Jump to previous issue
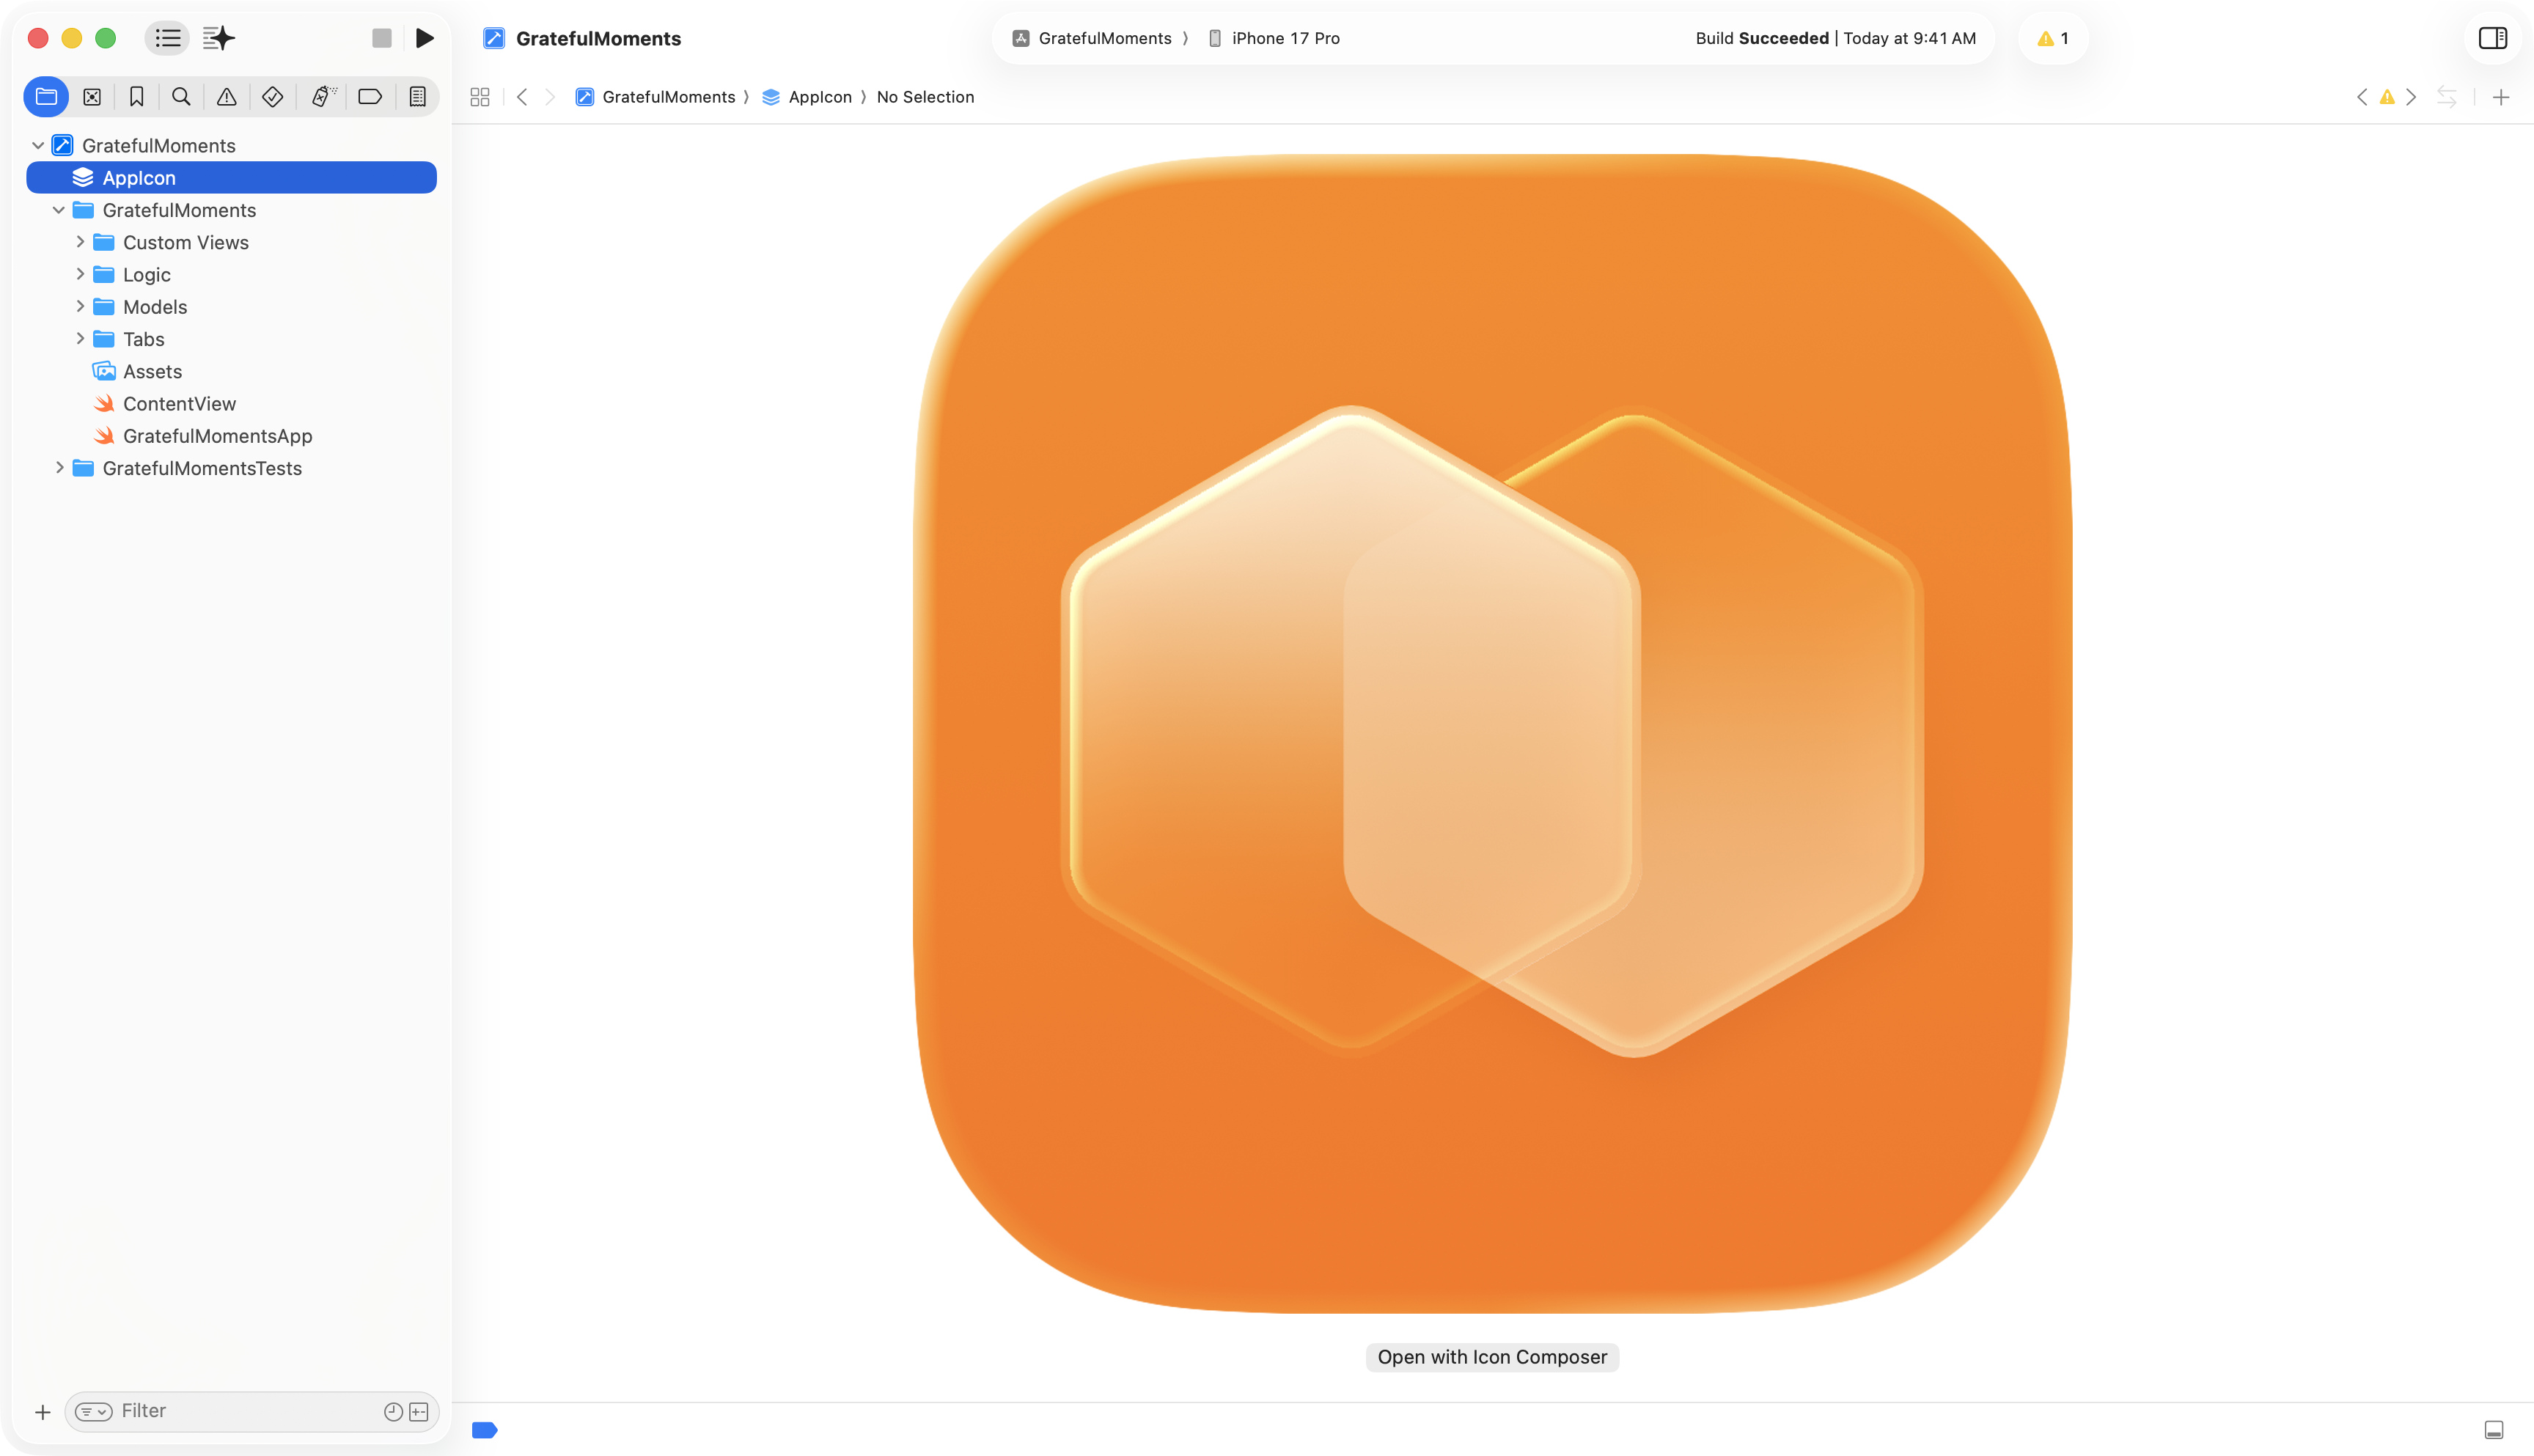 tap(2362, 97)
